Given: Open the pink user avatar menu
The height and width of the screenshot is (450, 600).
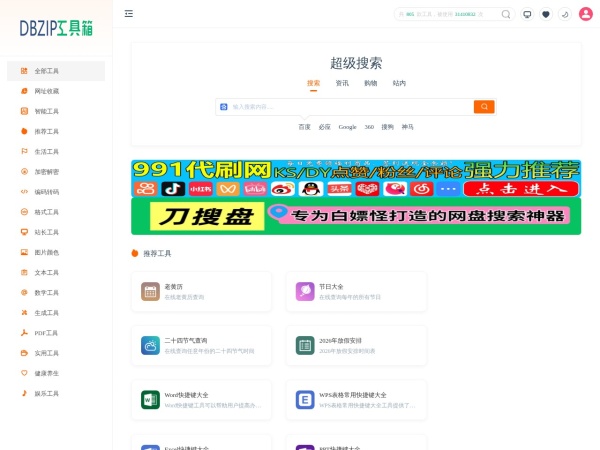Looking at the screenshot, I should click(x=585, y=14).
